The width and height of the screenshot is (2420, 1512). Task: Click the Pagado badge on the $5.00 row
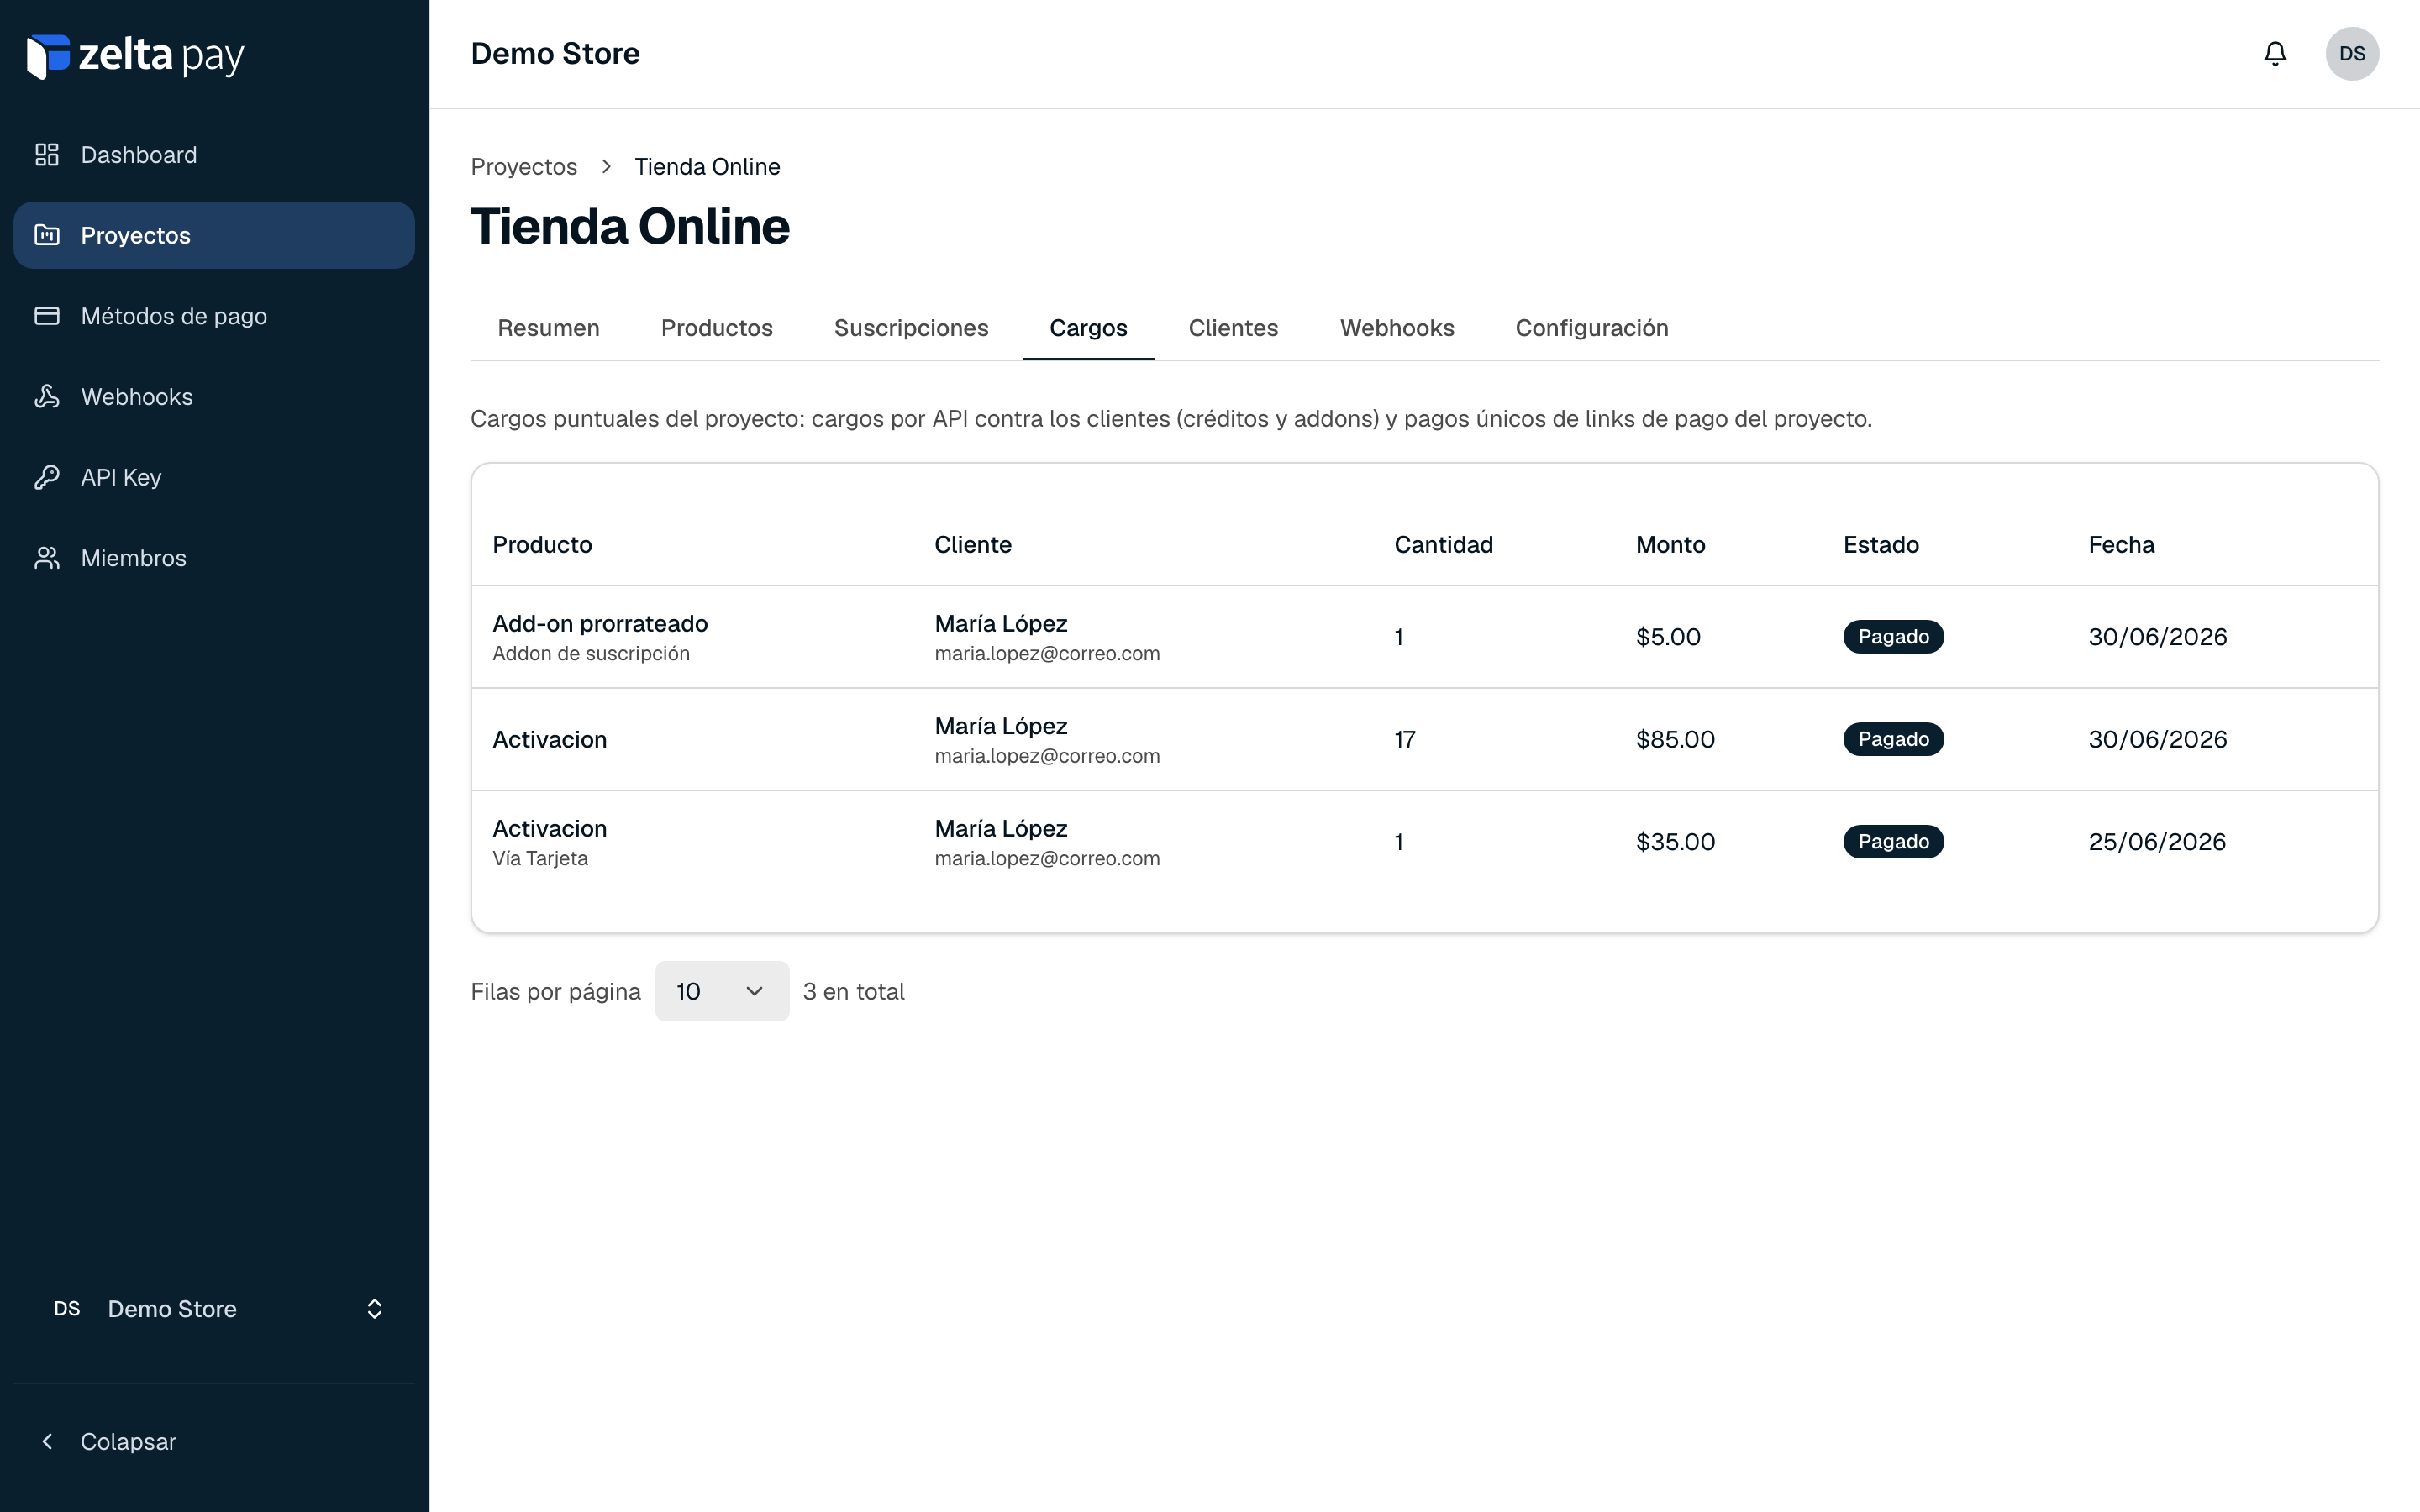(x=1893, y=637)
